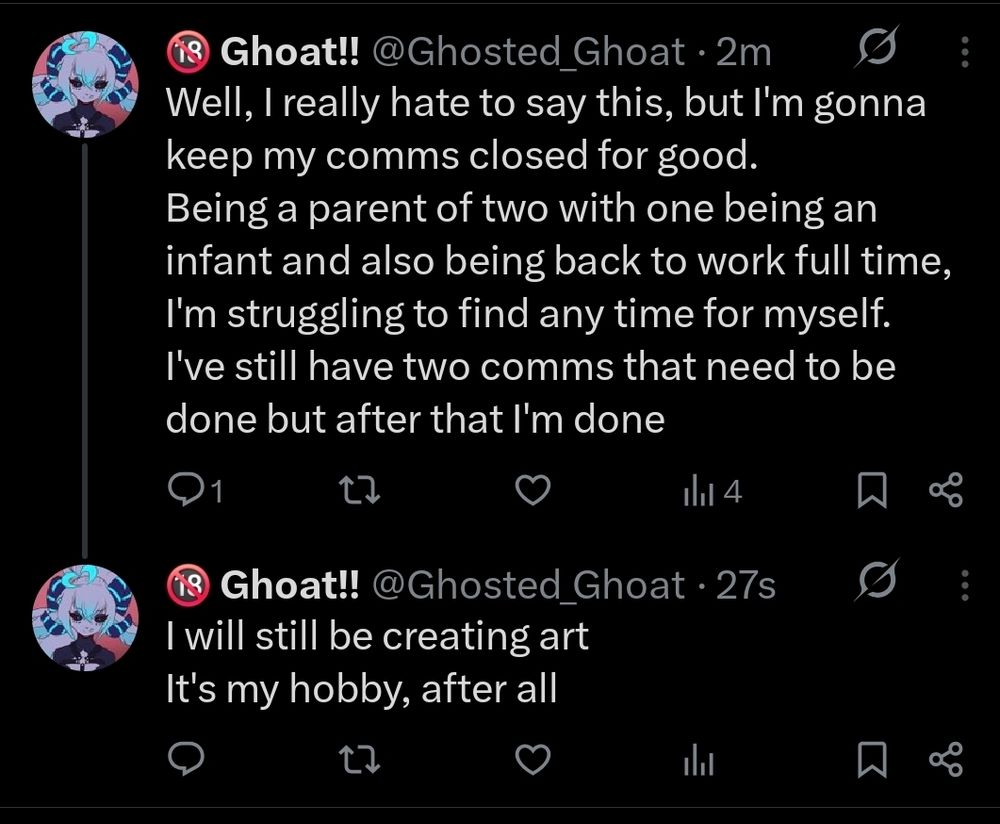The image size is (1000, 824).
Task: View analytics showing 4 views
Action: [711, 490]
